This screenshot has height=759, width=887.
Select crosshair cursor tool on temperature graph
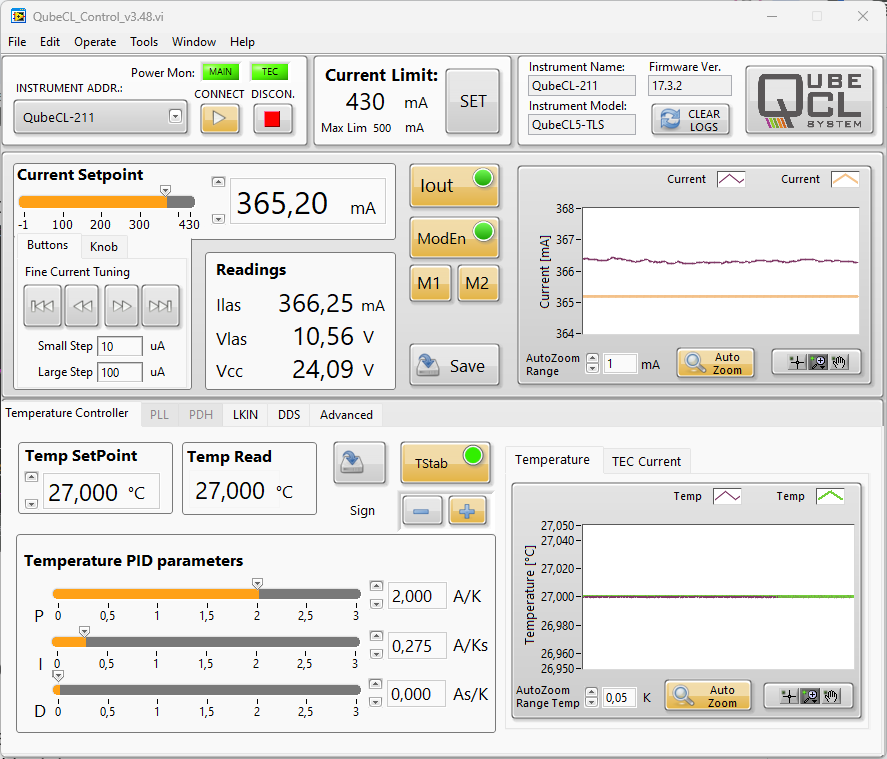[789, 696]
